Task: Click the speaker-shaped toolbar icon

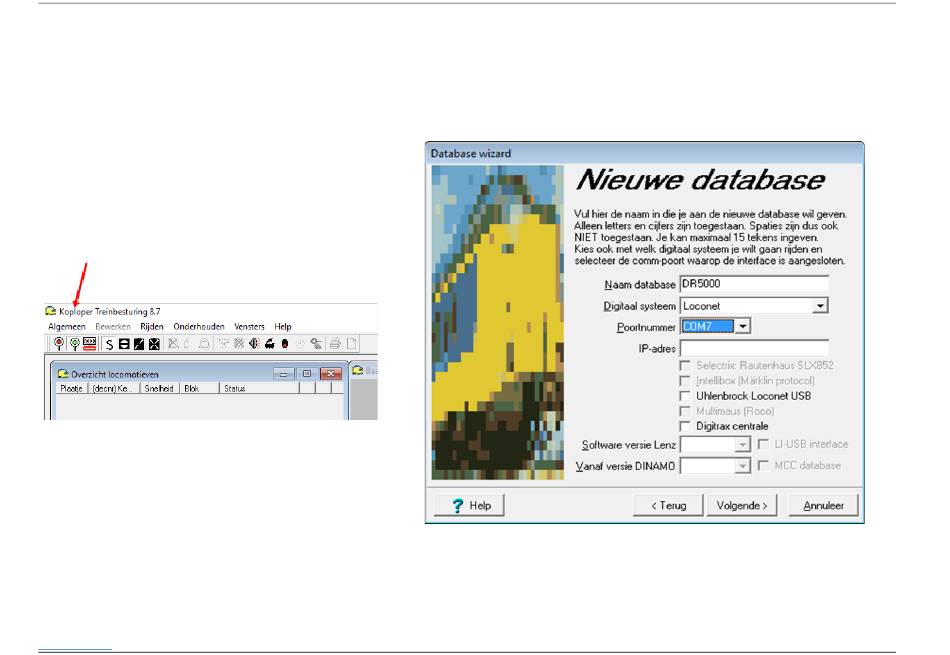Action: pyautogui.click(x=254, y=344)
